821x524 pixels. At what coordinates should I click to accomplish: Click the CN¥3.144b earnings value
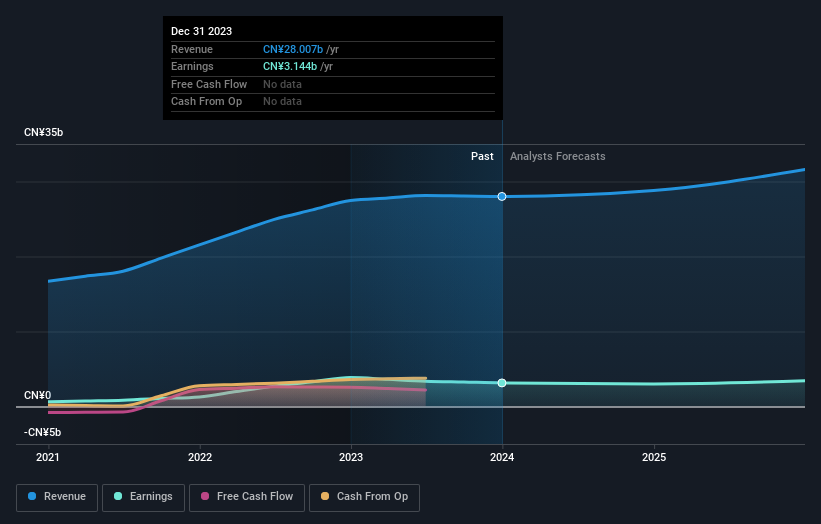(x=290, y=66)
